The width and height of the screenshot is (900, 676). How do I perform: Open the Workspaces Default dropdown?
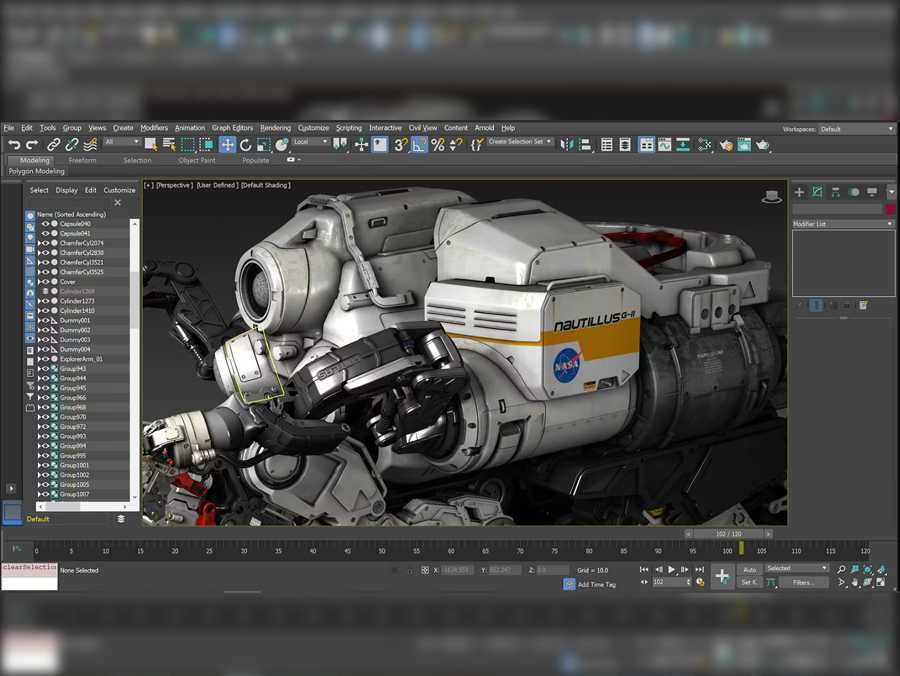pyautogui.click(x=856, y=129)
